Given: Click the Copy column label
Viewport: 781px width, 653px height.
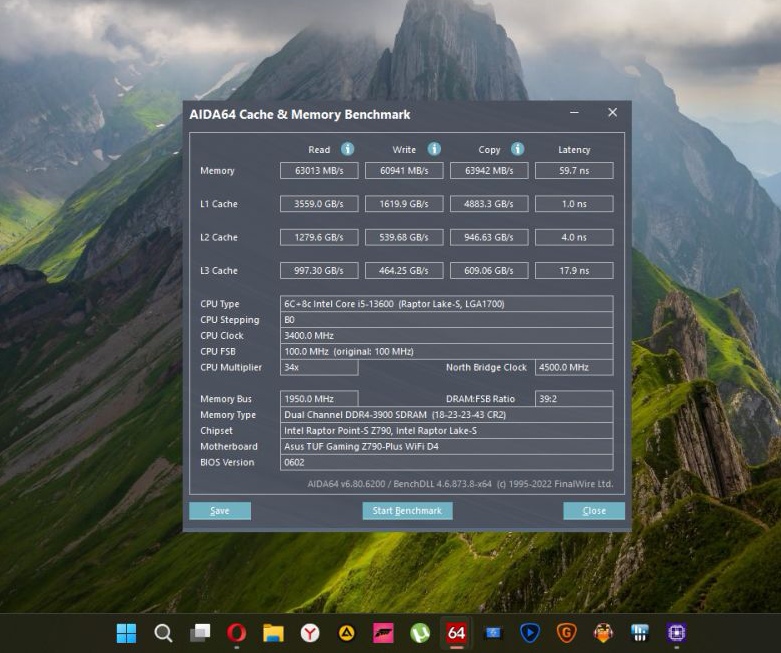Looking at the screenshot, I should (489, 150).
